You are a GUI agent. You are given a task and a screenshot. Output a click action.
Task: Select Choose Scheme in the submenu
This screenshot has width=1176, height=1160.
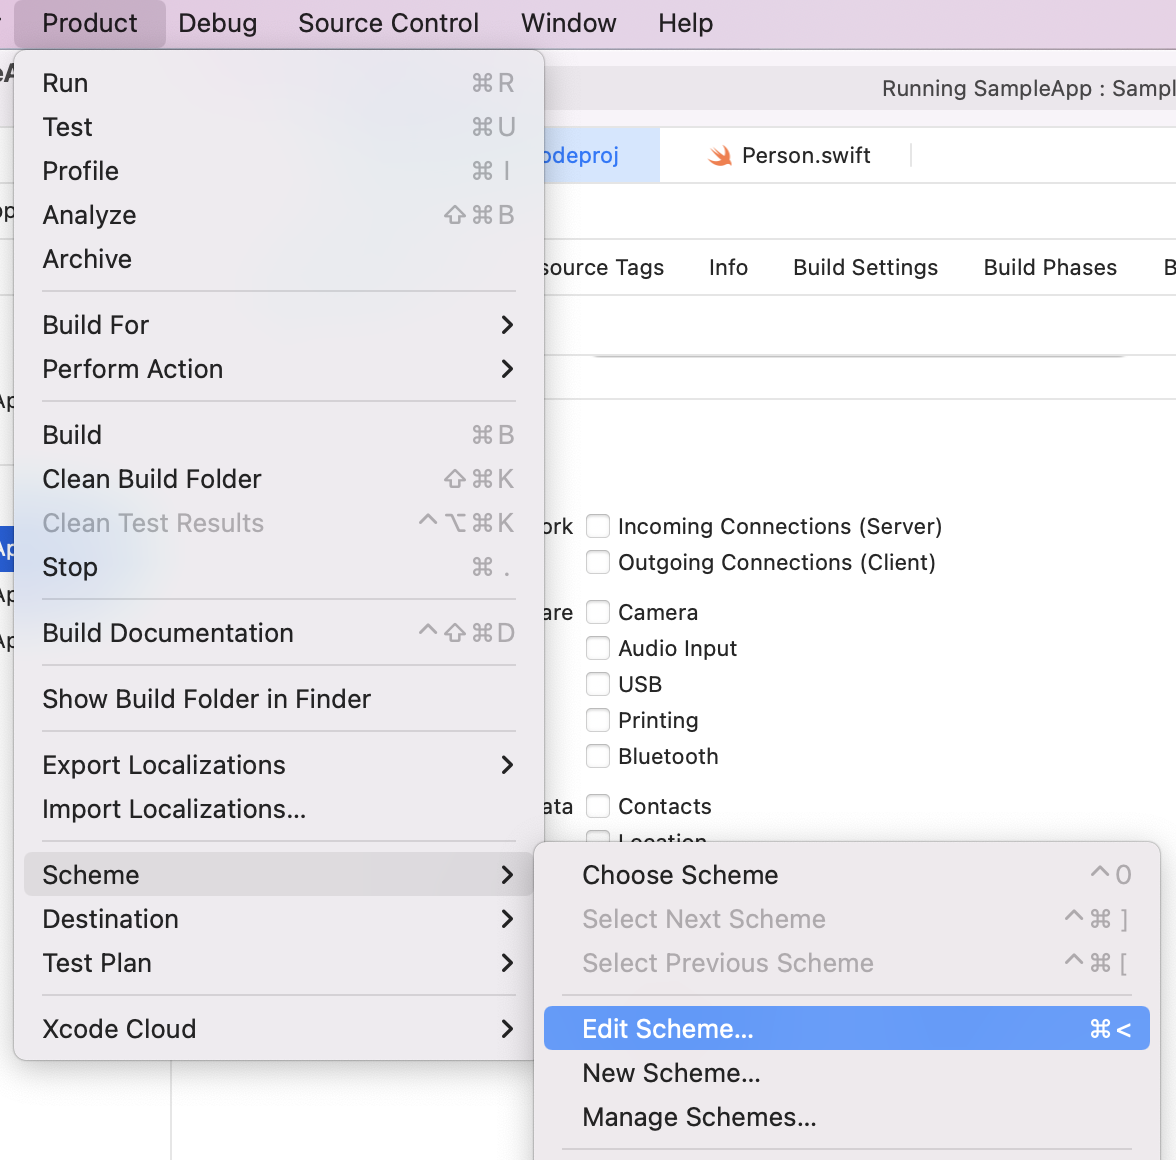click(846, 875)
